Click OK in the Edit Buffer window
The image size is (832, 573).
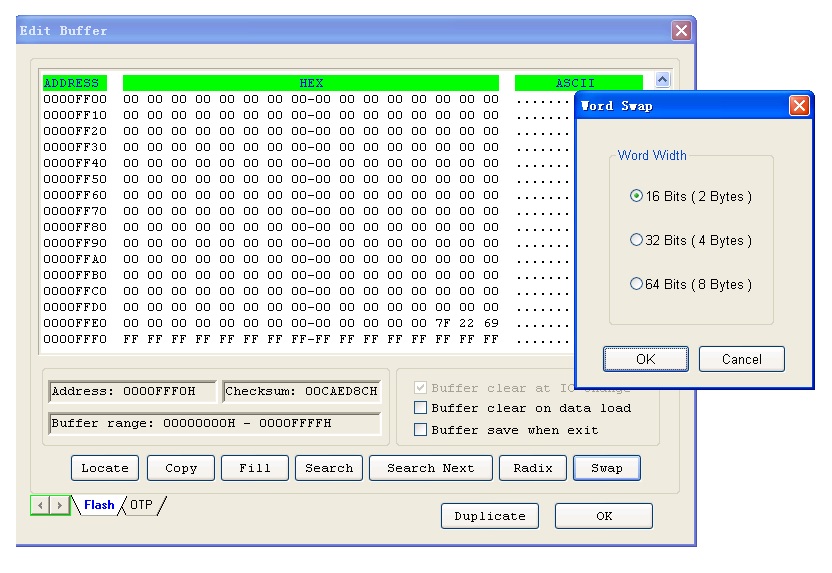tap(603, 516)
